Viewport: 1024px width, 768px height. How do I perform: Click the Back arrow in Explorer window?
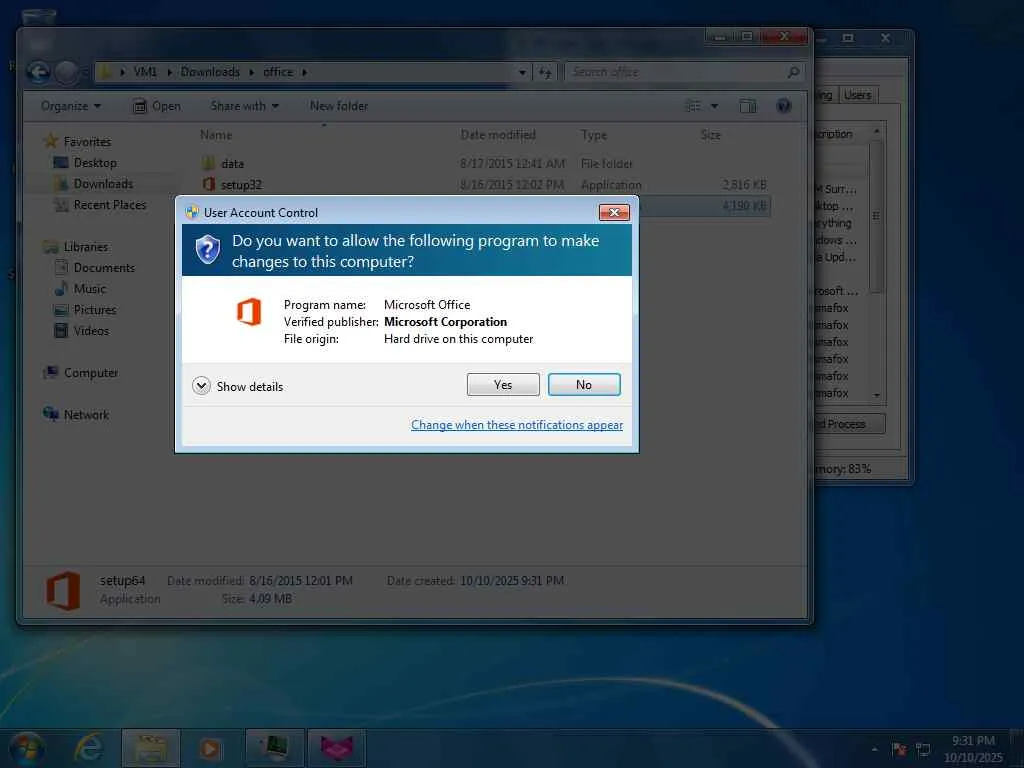click(x=39, y=72)
